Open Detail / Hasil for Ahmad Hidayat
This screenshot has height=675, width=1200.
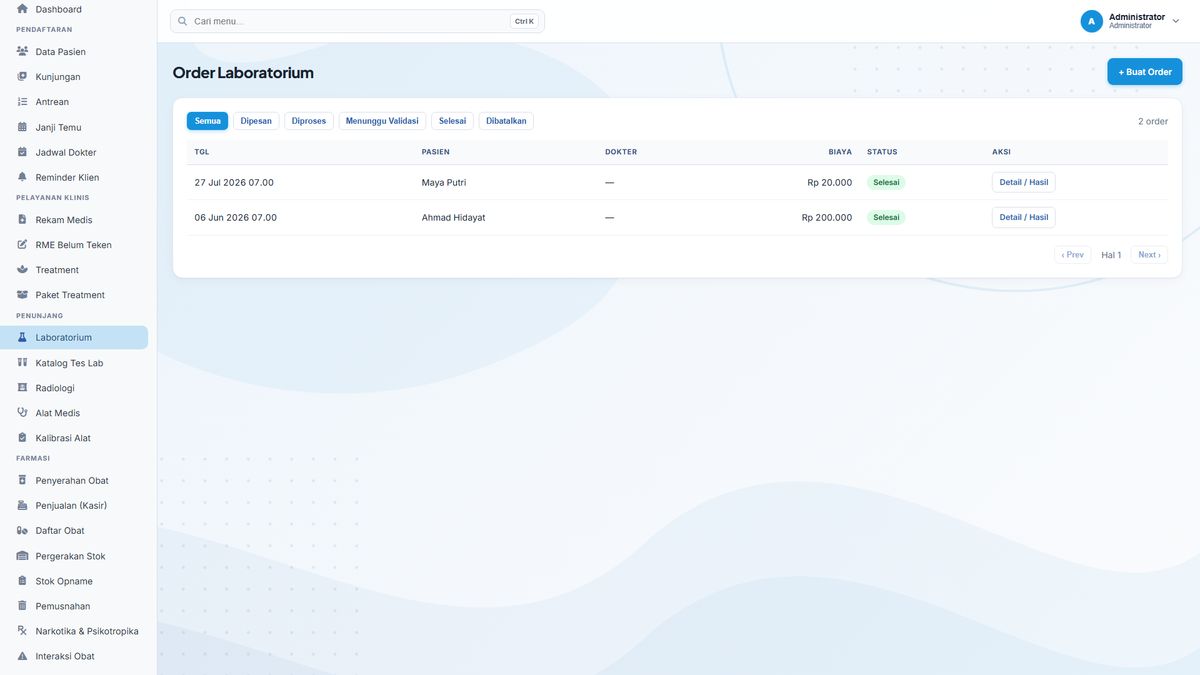click(x=1024, y=217)
